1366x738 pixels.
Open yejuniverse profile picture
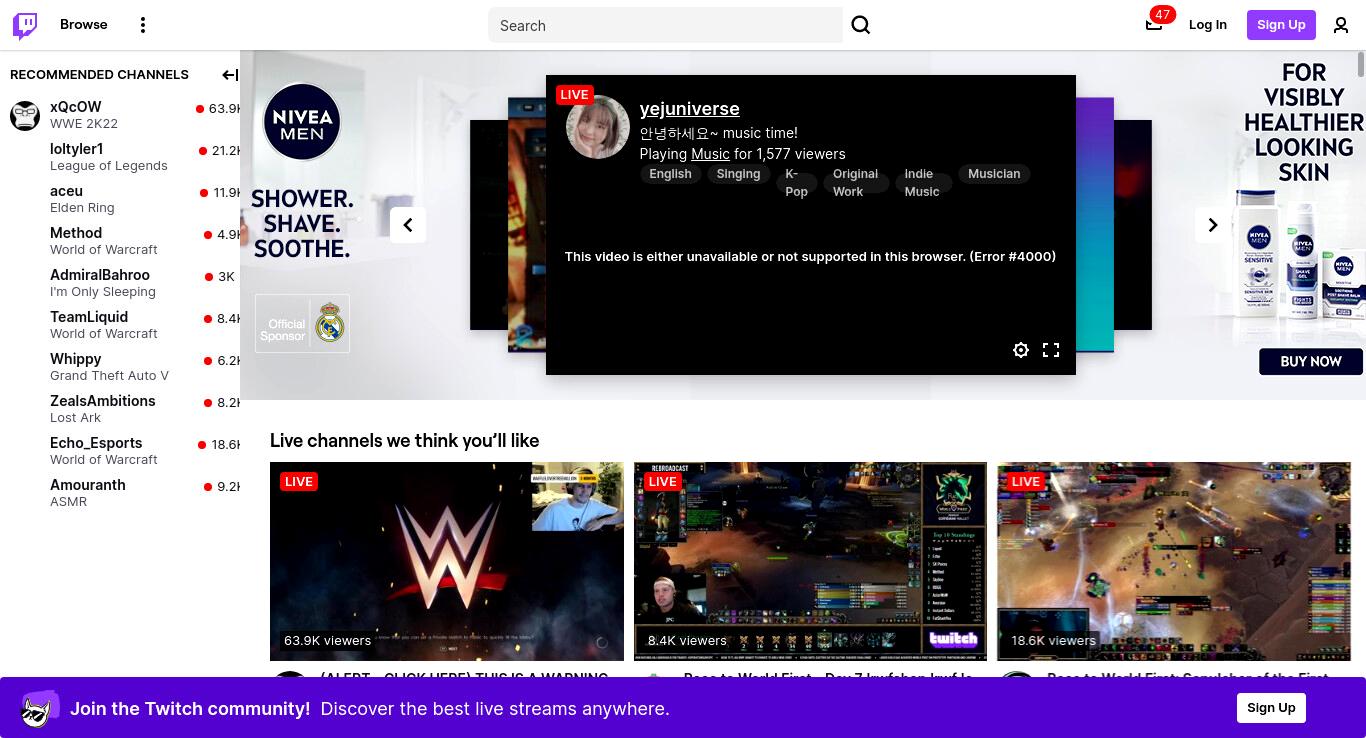[x=598, y=127]
